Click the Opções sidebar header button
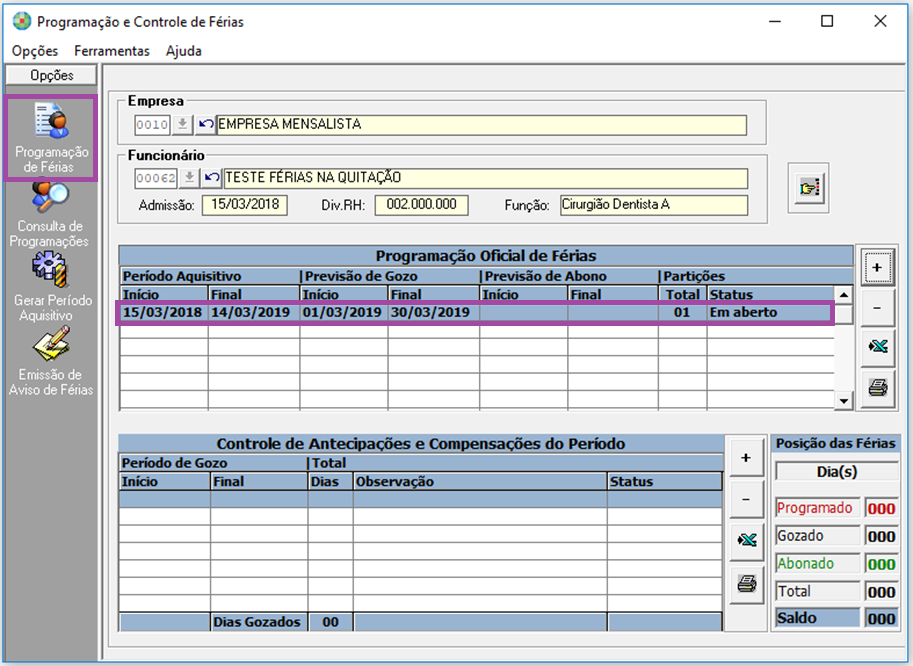913x666 pixels. pos(51,75)
